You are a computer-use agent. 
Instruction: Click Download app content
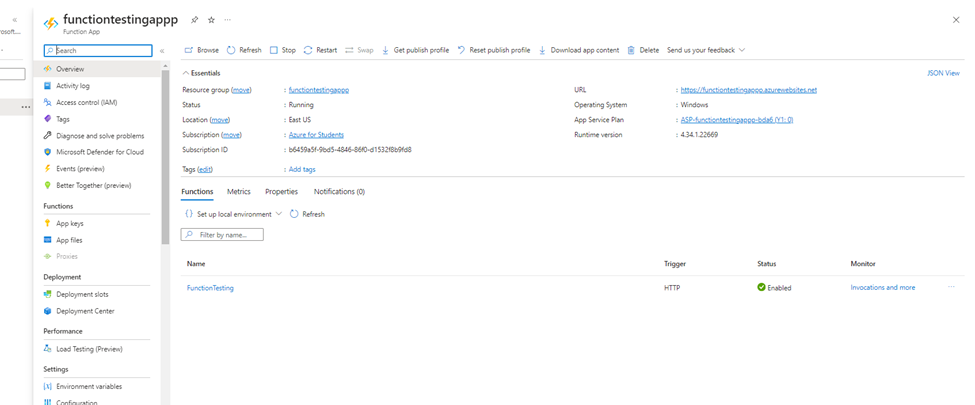pos(579,50)
